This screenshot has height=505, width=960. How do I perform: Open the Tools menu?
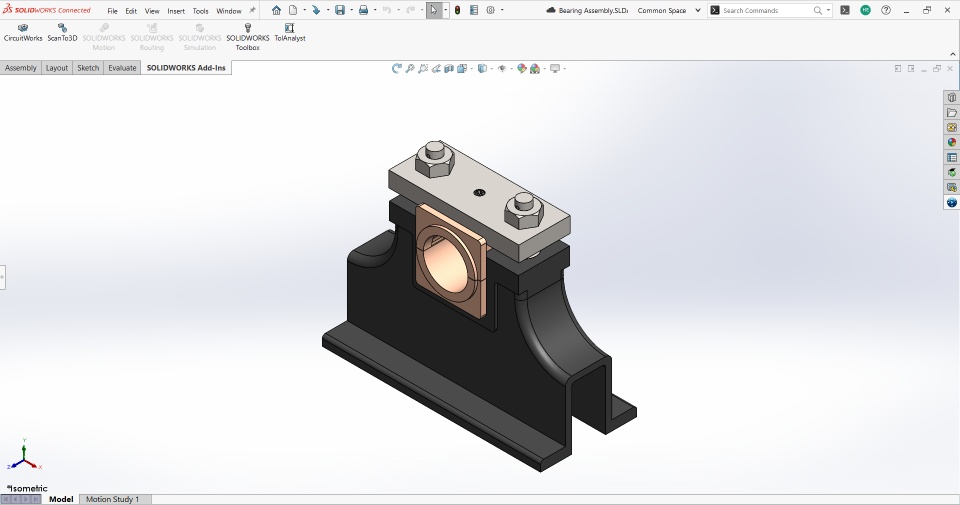coord(200,11)
